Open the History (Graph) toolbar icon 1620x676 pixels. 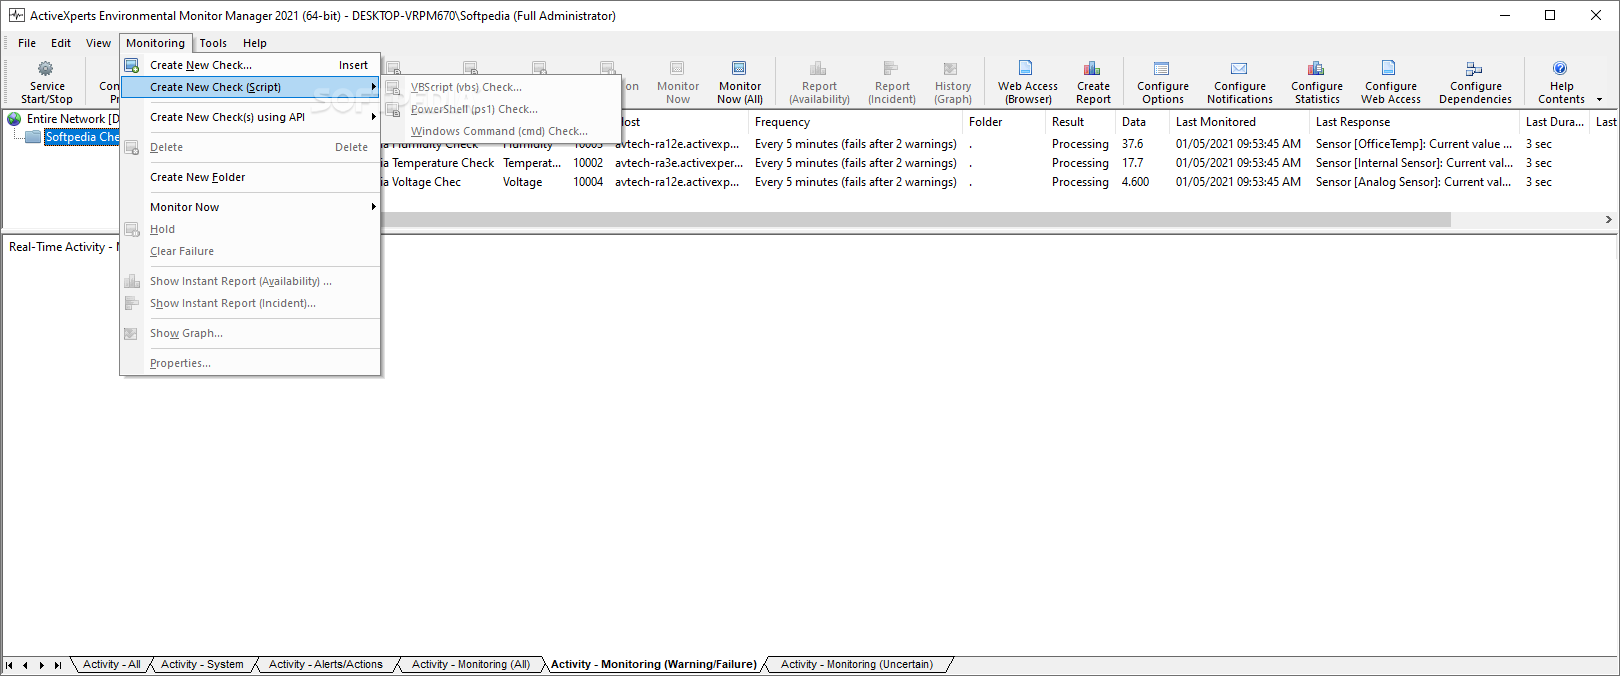951,69
